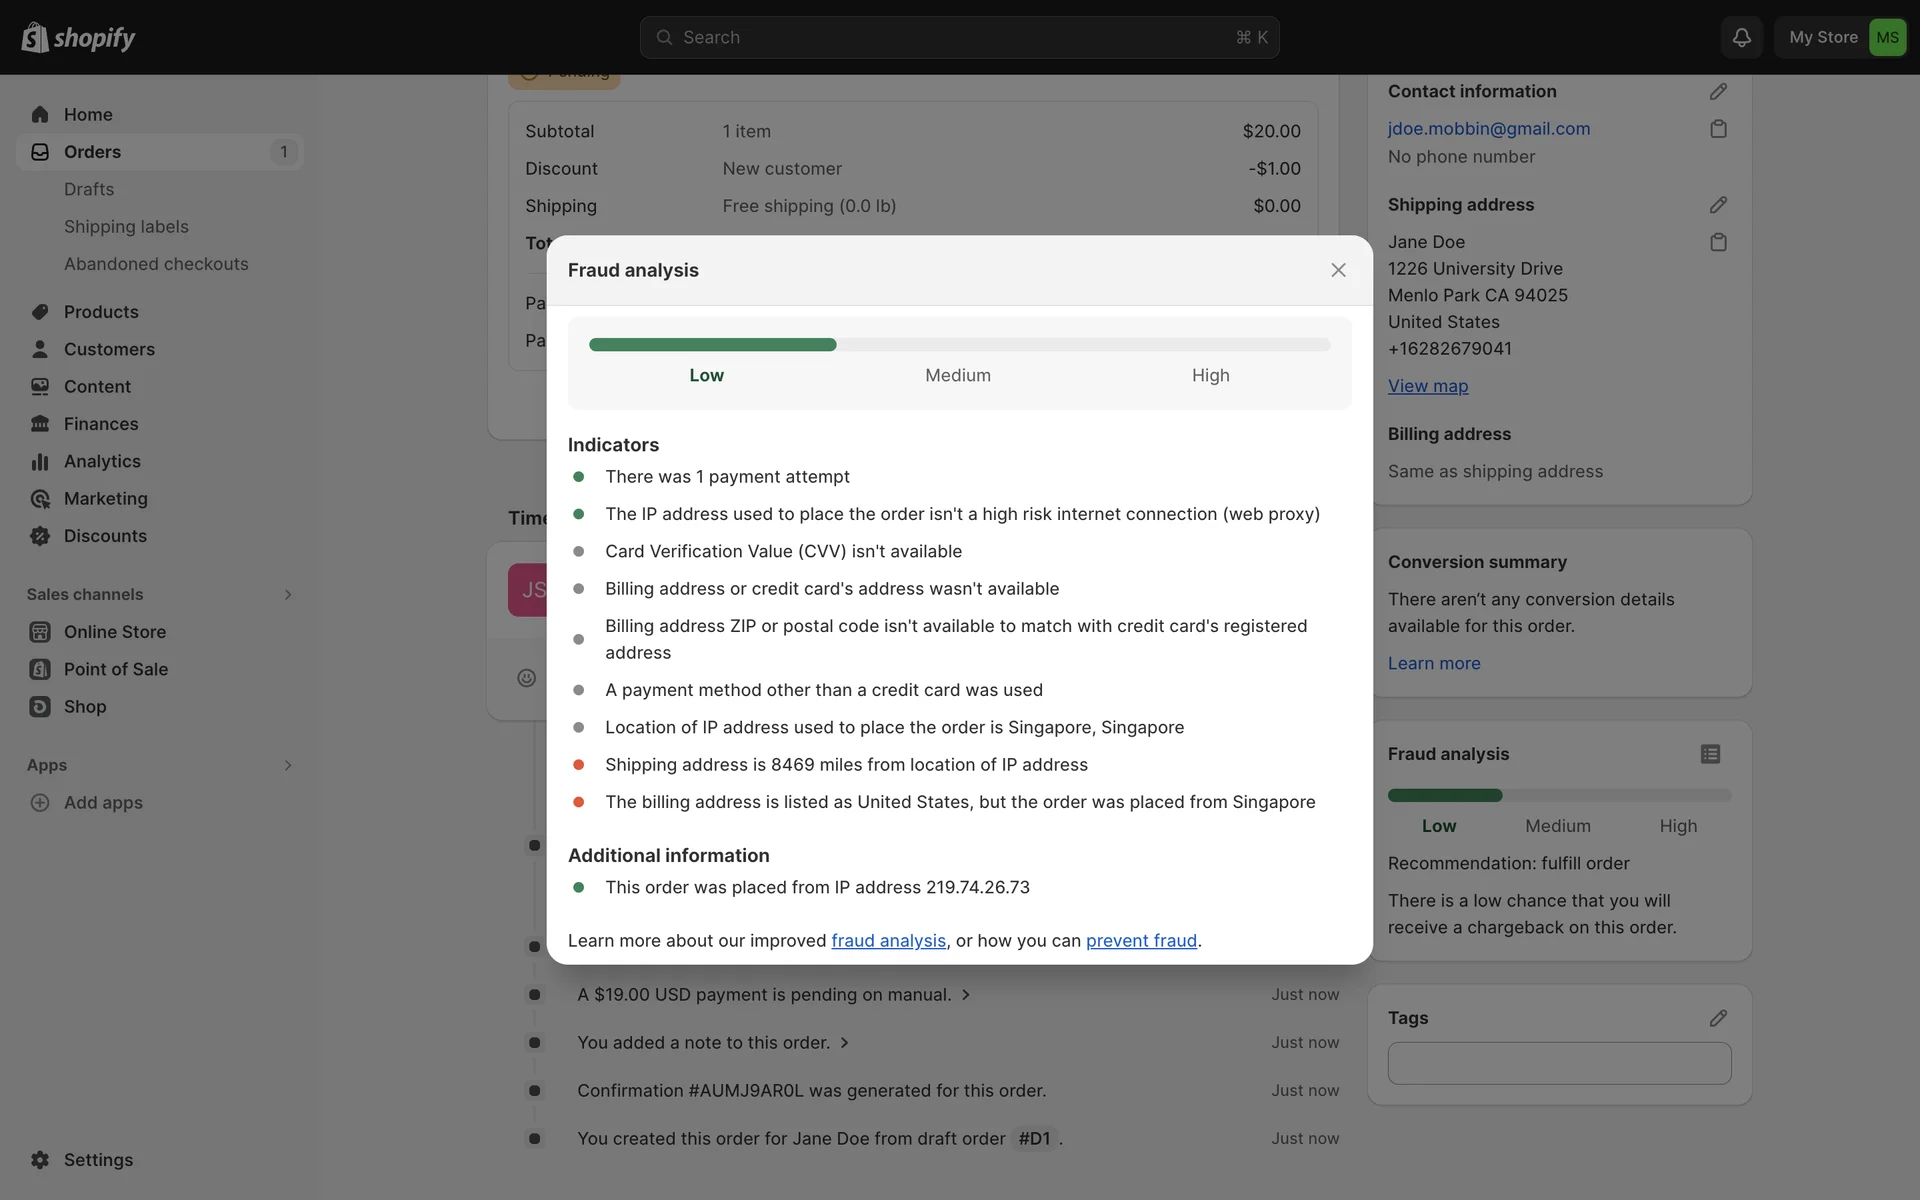Copy email address clipboard icon
1920x1200 pixels.
[1718, 129]
